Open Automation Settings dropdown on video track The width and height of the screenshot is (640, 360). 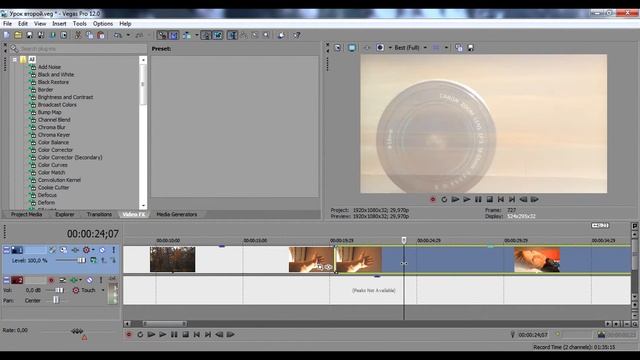click(93, 250)
